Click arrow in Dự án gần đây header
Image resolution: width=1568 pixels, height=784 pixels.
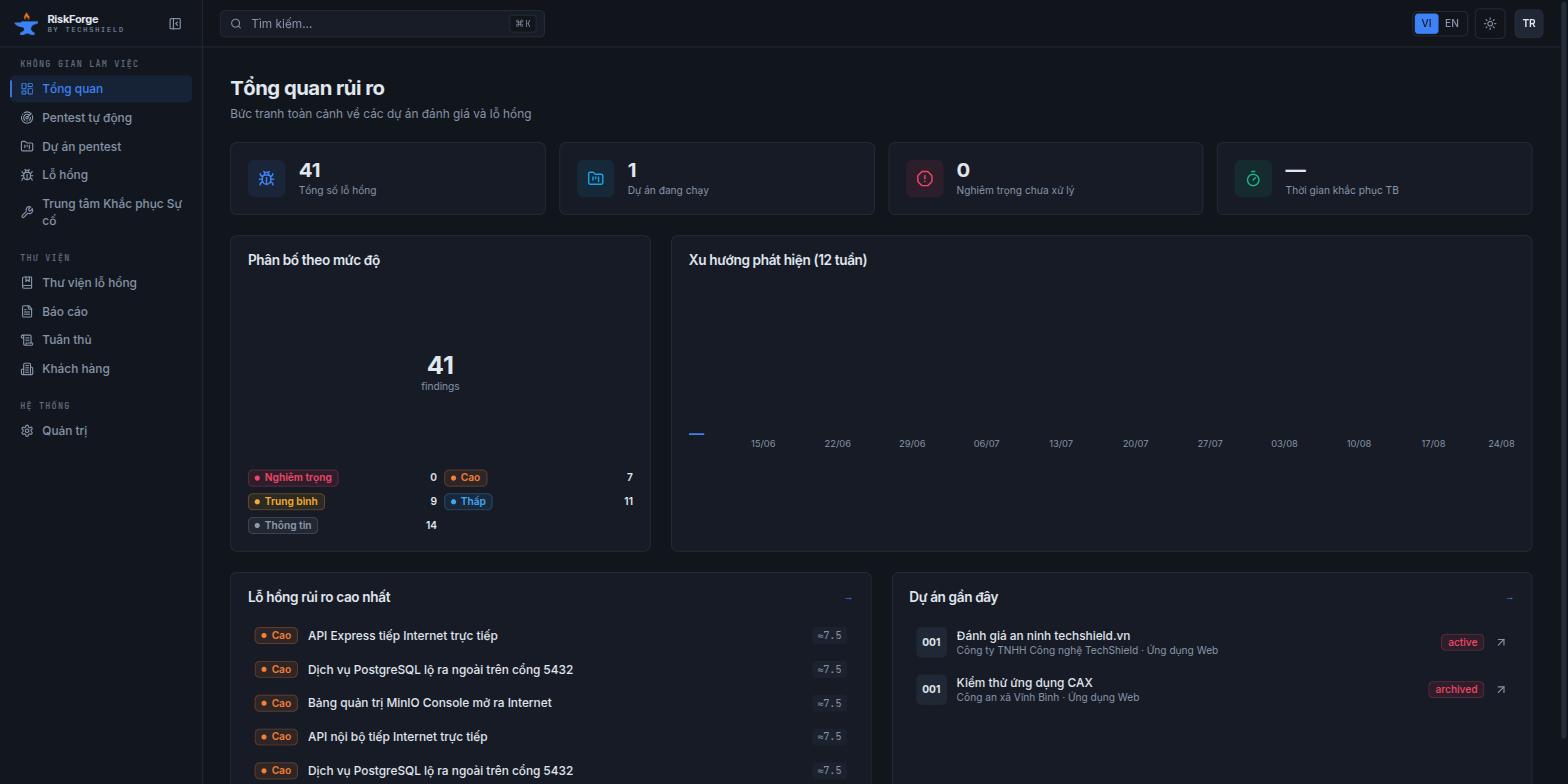tap(1509, 598)
